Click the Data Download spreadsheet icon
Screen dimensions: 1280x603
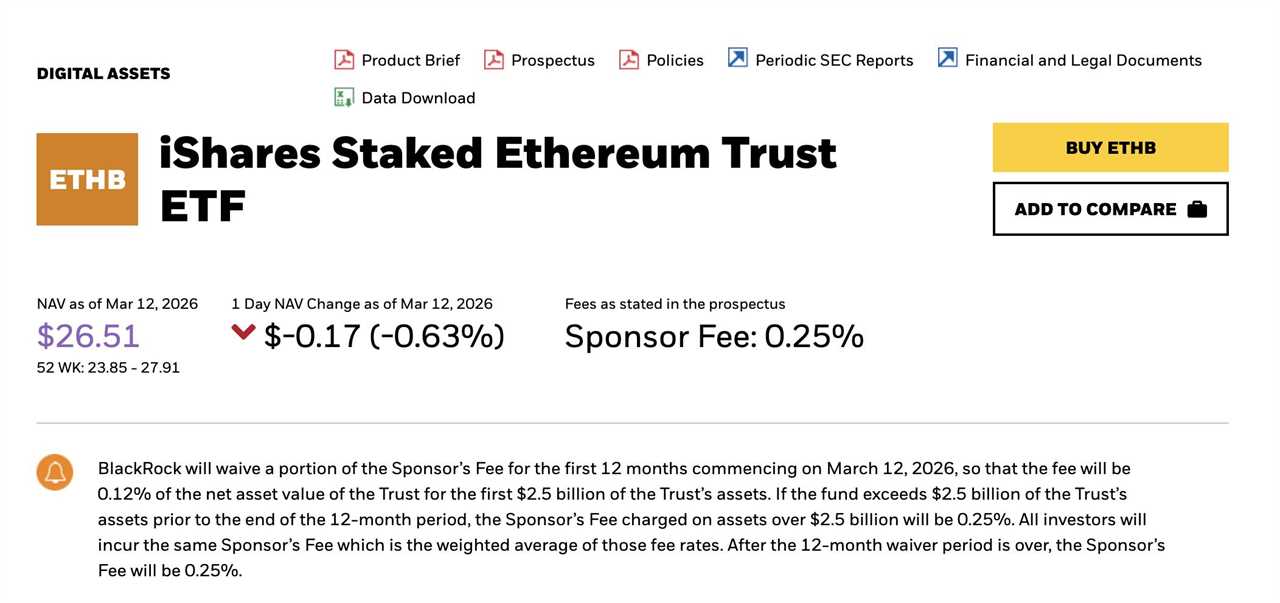tap(344, 97)
